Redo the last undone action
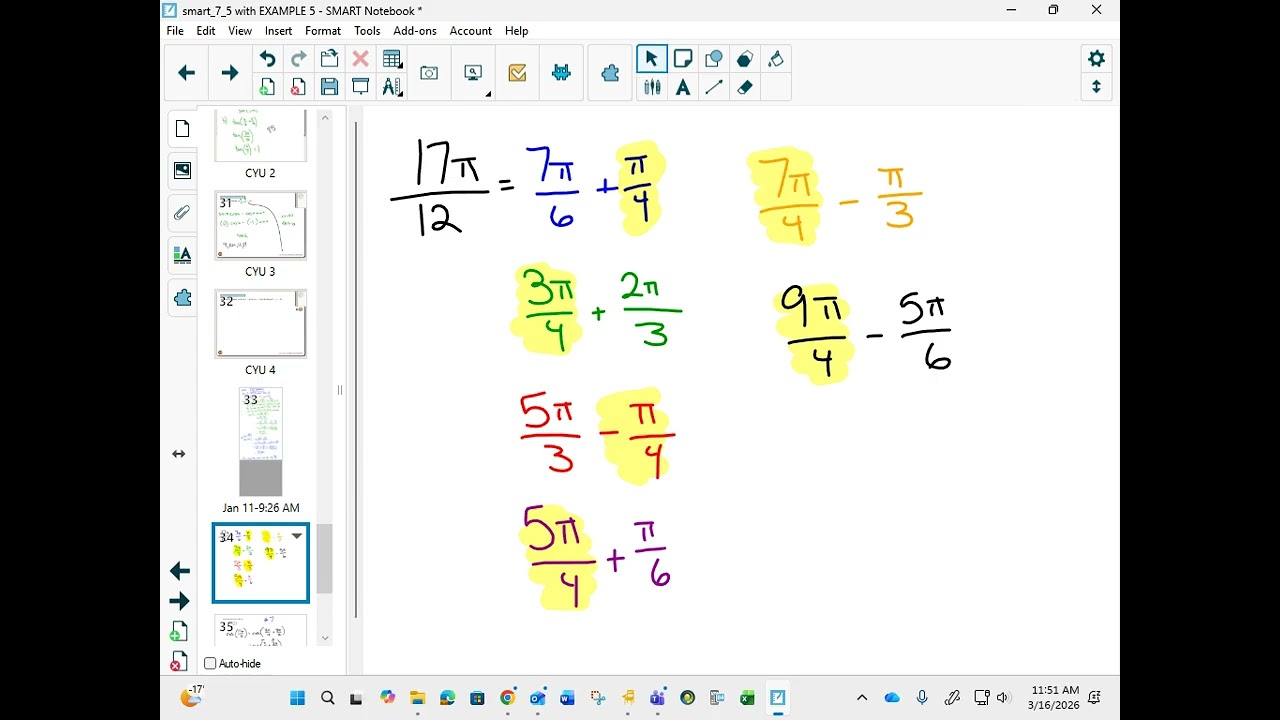 pos(298,59)
